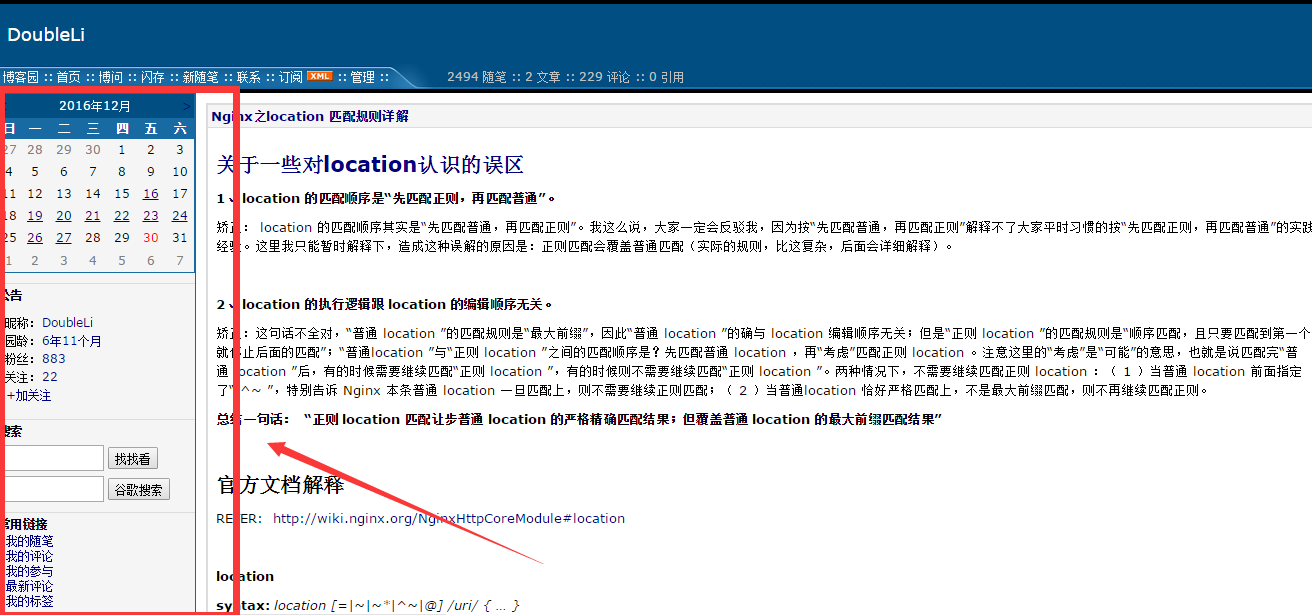Image resolution: width=1312 pixels, height=615 pixels.
Task: Click heading 官方文档解释
Action: tap(281, 485)
